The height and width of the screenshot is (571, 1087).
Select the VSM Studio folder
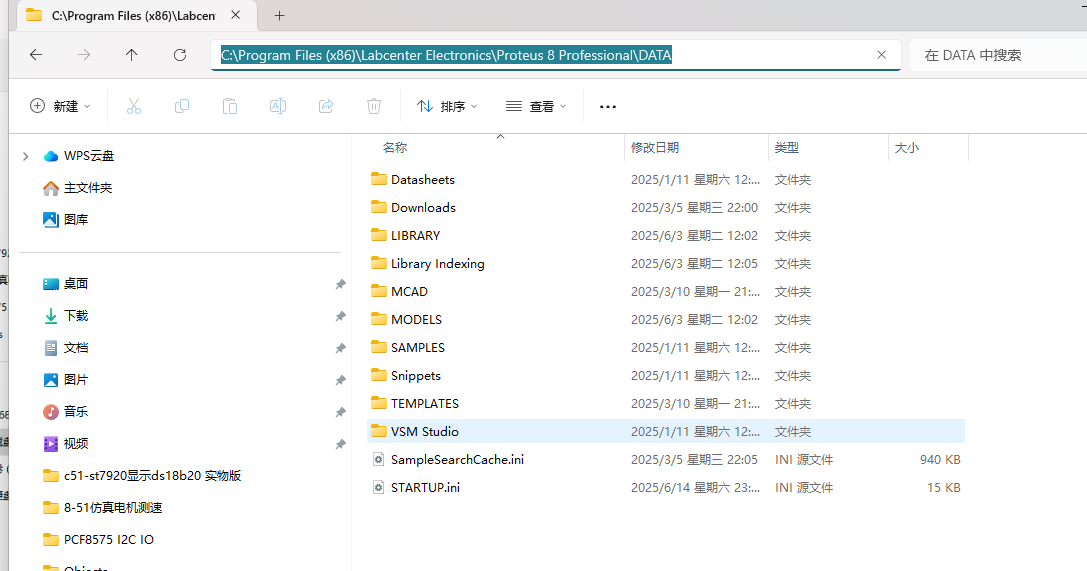tap(666, 431)
